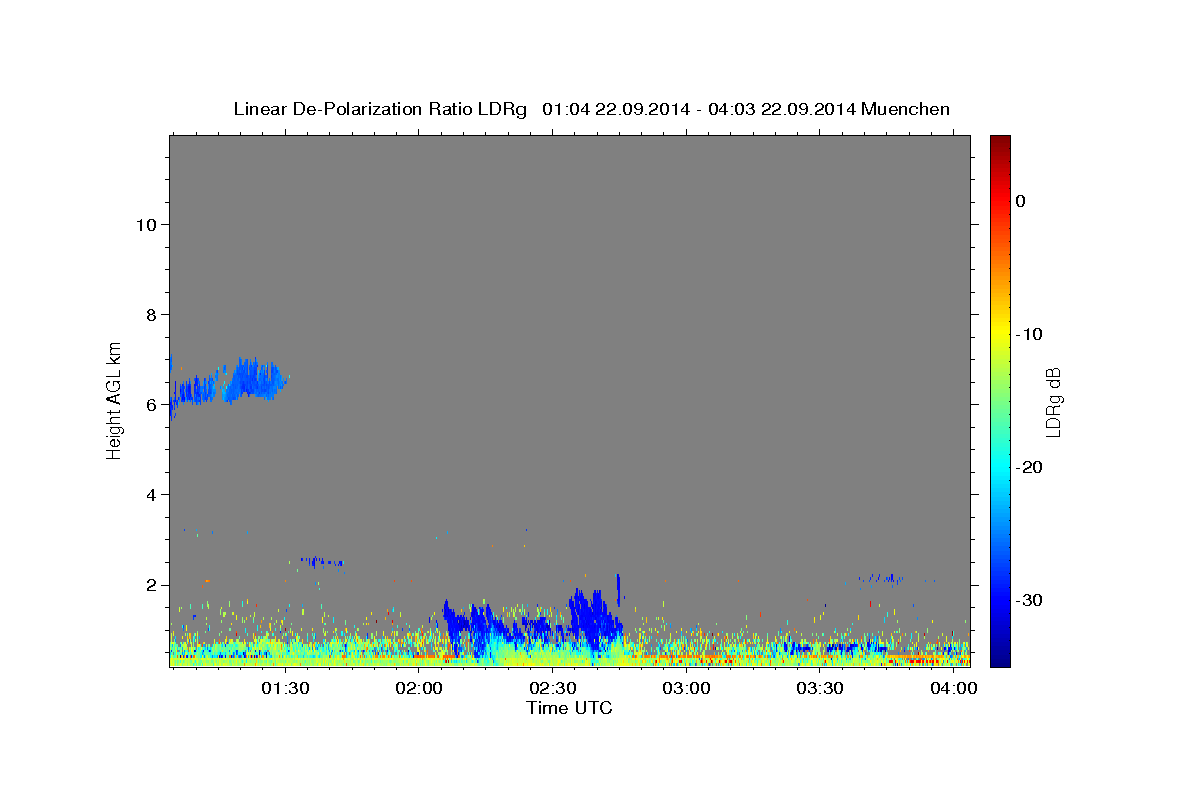Click the 03:00 time tick label

click(686, 689)
